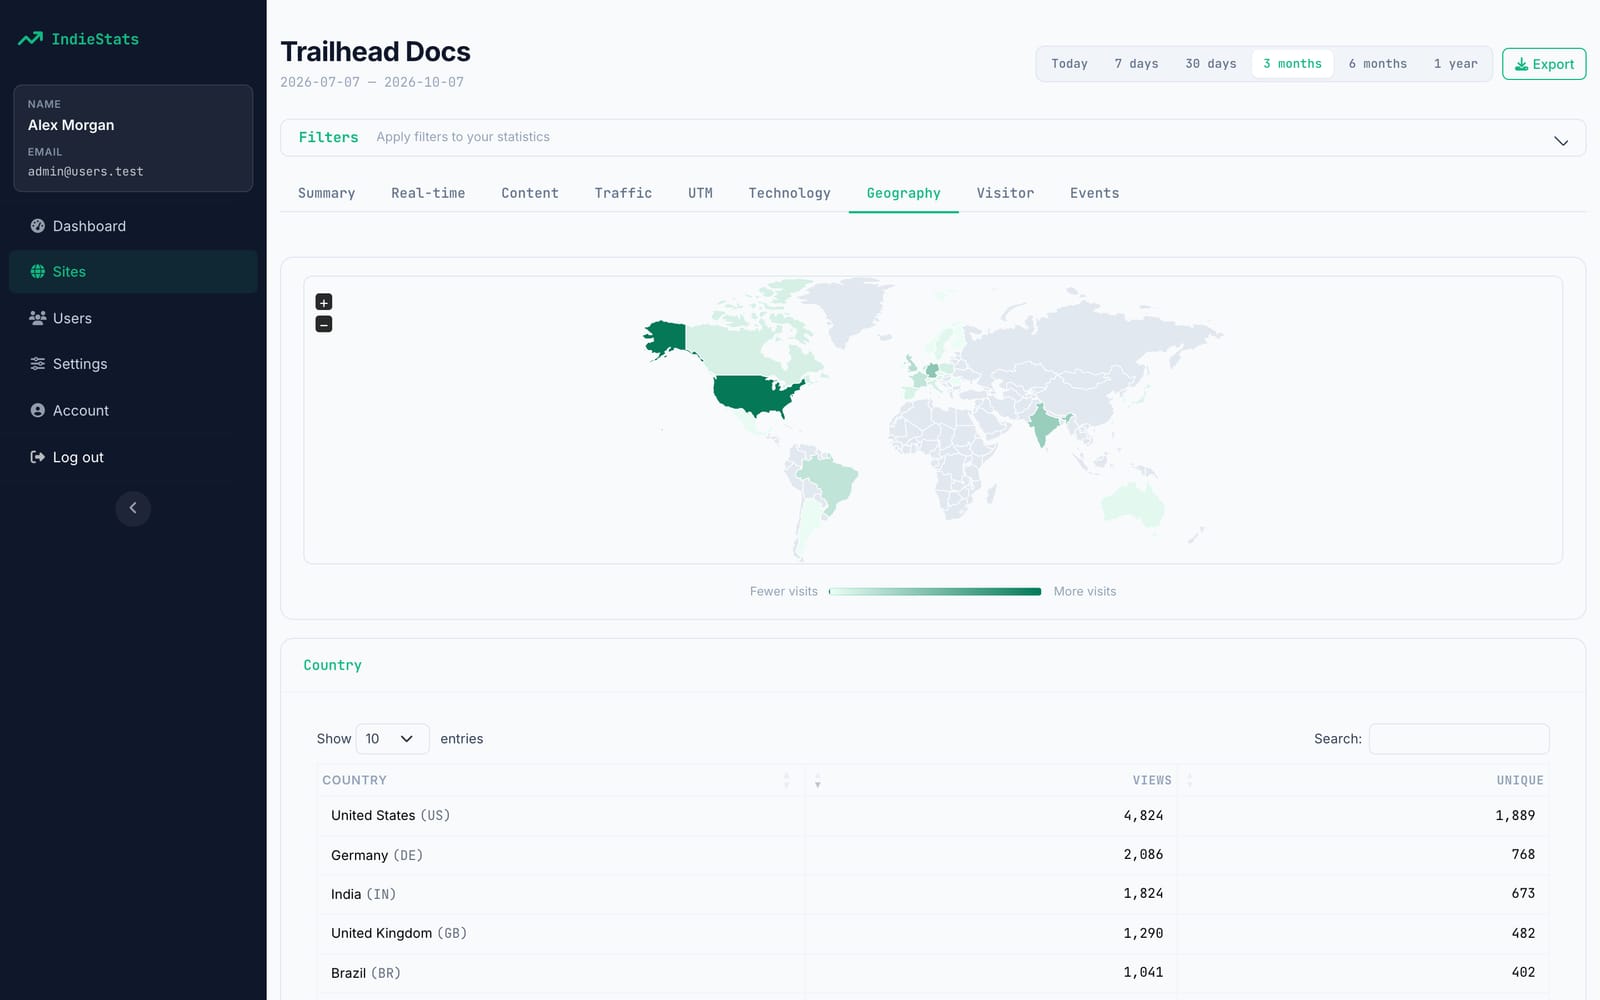Click the Settings sliders icon
The image size is (1600, 1000).
point(38,364)
